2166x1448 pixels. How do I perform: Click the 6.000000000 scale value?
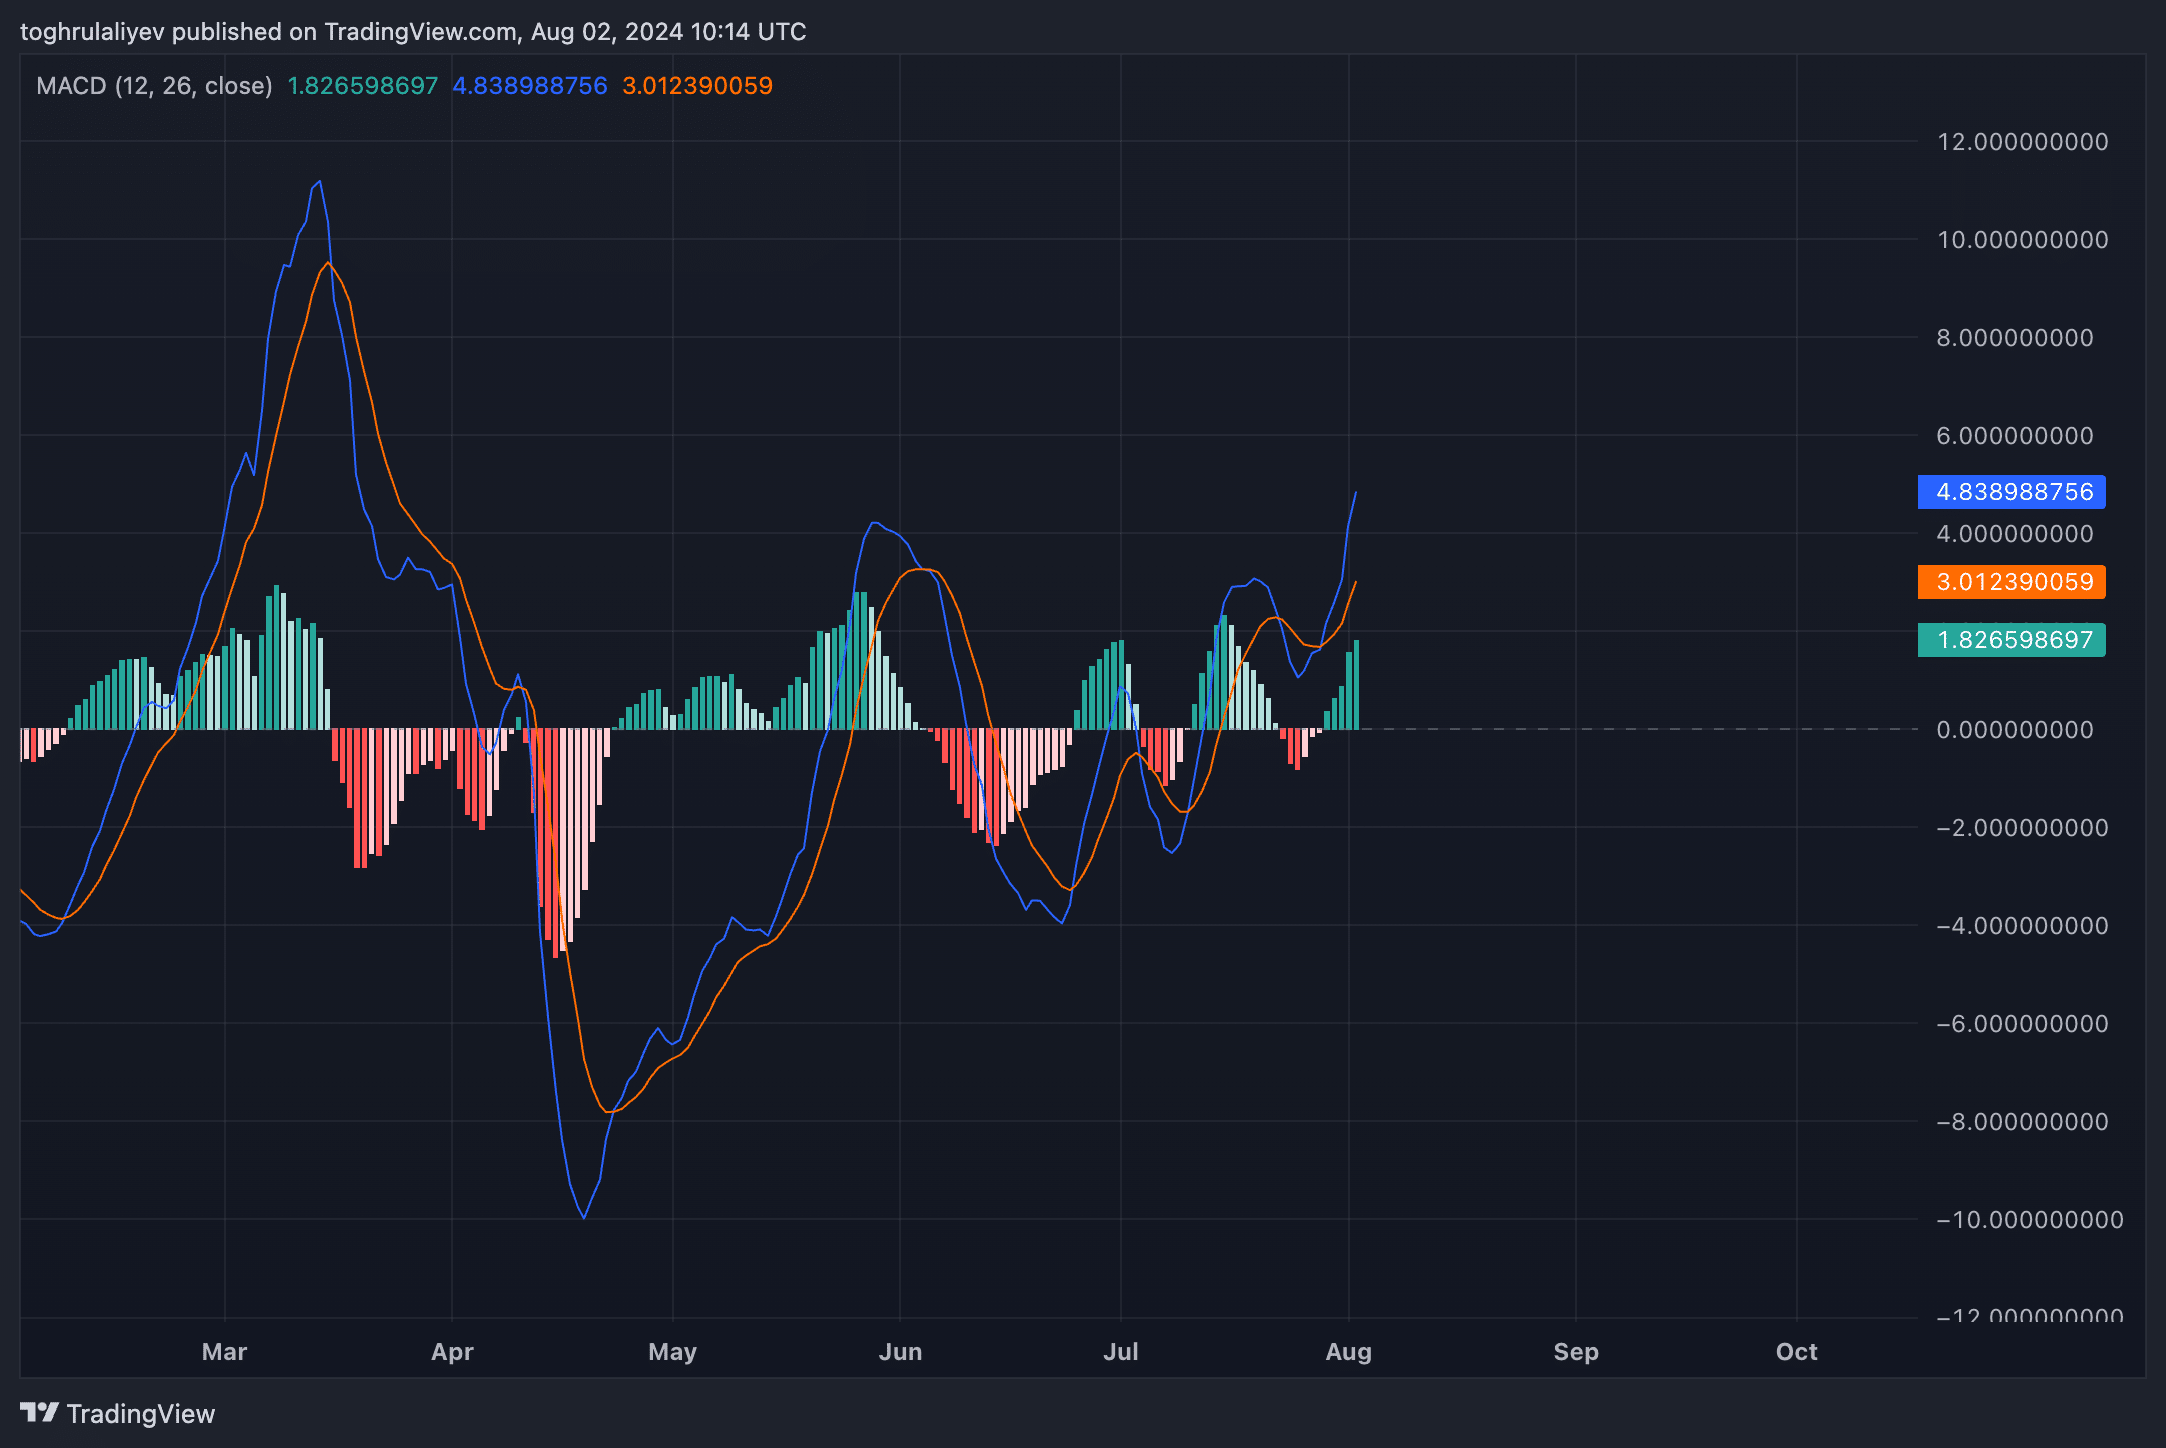pyautogui.click(x=2015, y=436)
